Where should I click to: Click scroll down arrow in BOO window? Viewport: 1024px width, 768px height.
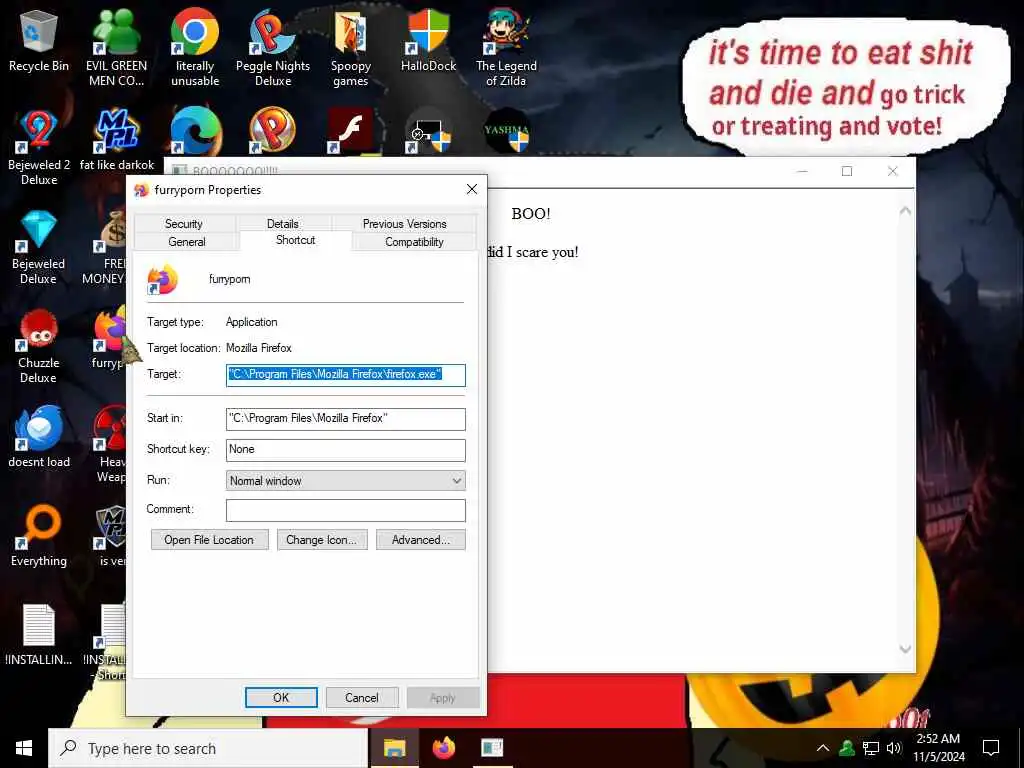(905, 648)
